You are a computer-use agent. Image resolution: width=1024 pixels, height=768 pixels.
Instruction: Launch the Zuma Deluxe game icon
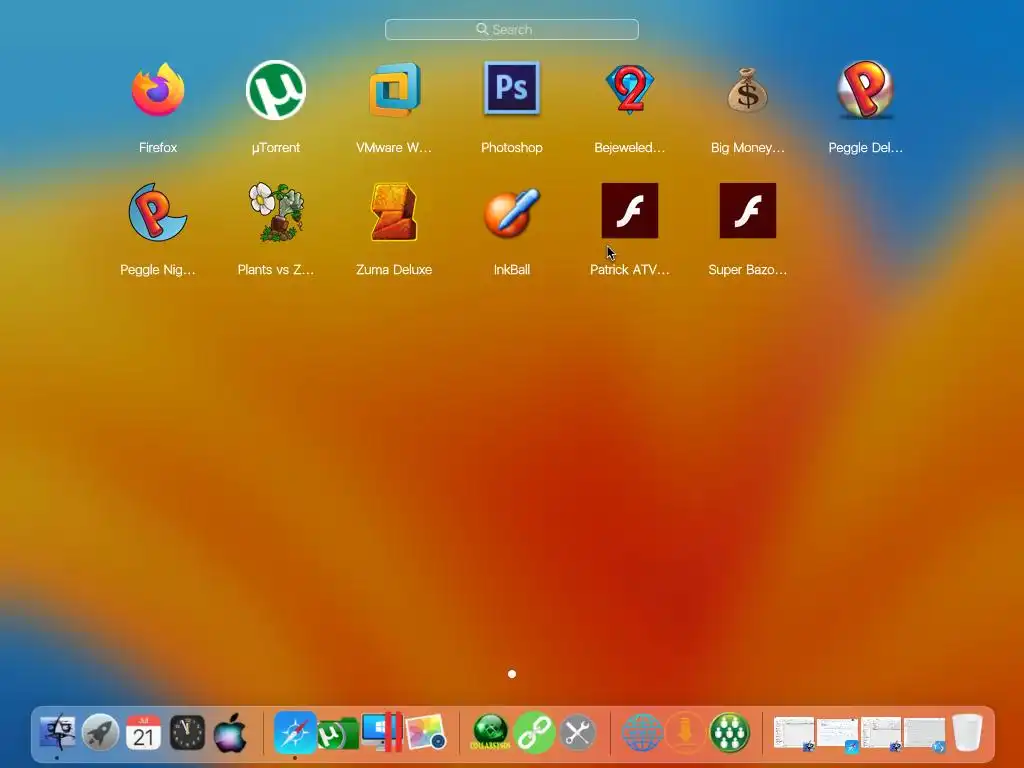(394, 212)
